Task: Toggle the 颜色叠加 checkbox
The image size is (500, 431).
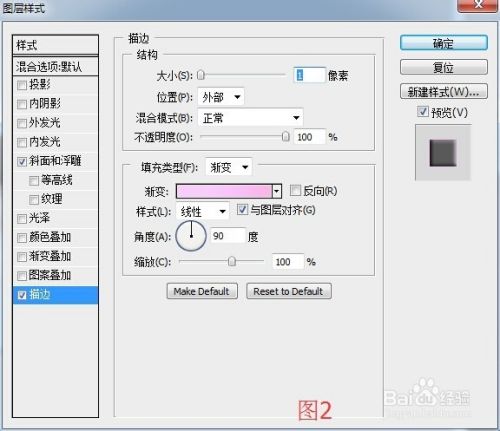Action: (22, 238)
